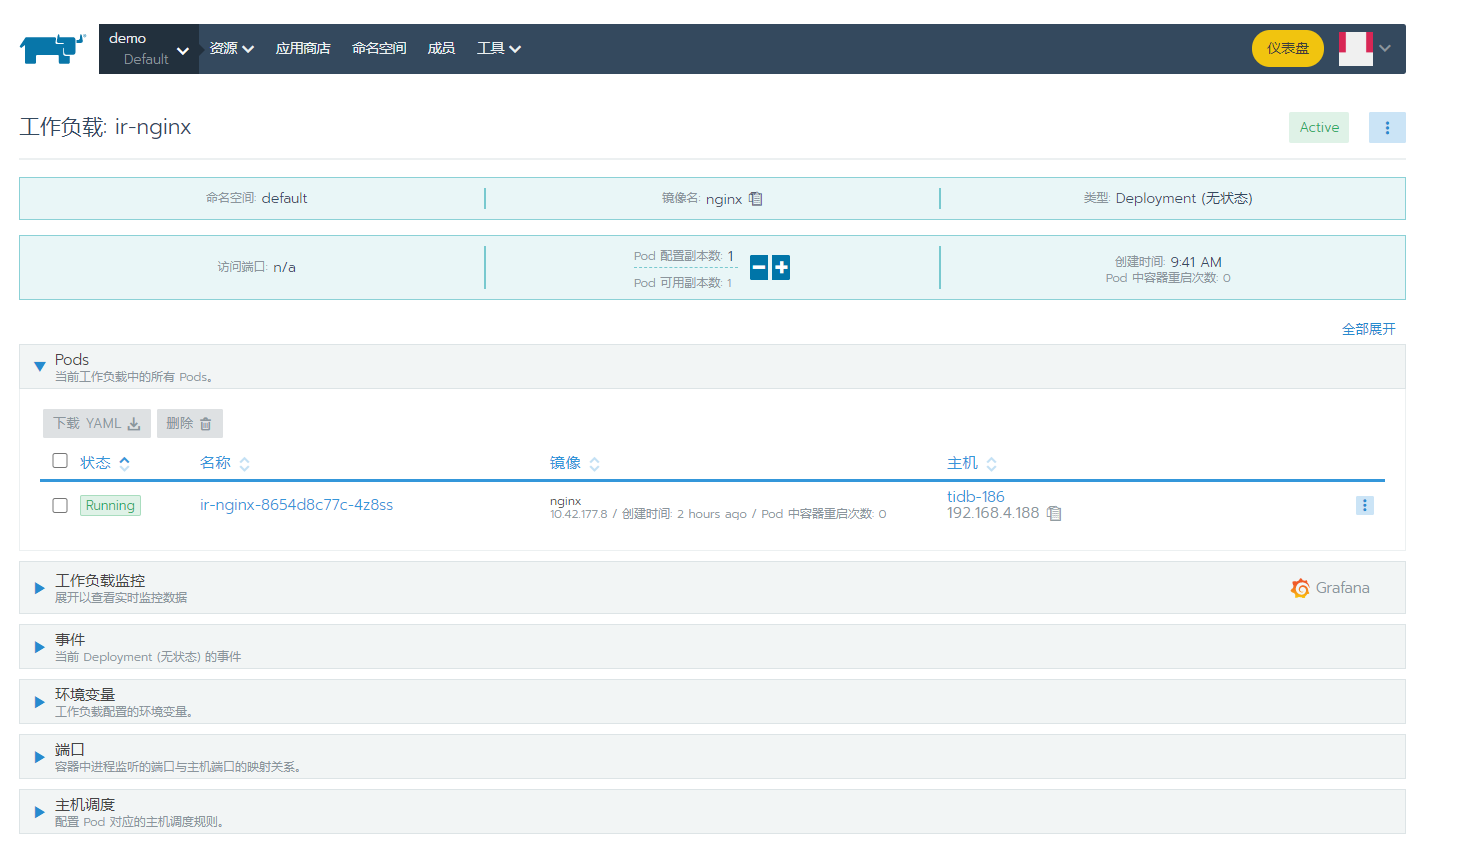1472x842 pixels.
Task: Click the 全部展开 link
Action: coord(1368,329)
